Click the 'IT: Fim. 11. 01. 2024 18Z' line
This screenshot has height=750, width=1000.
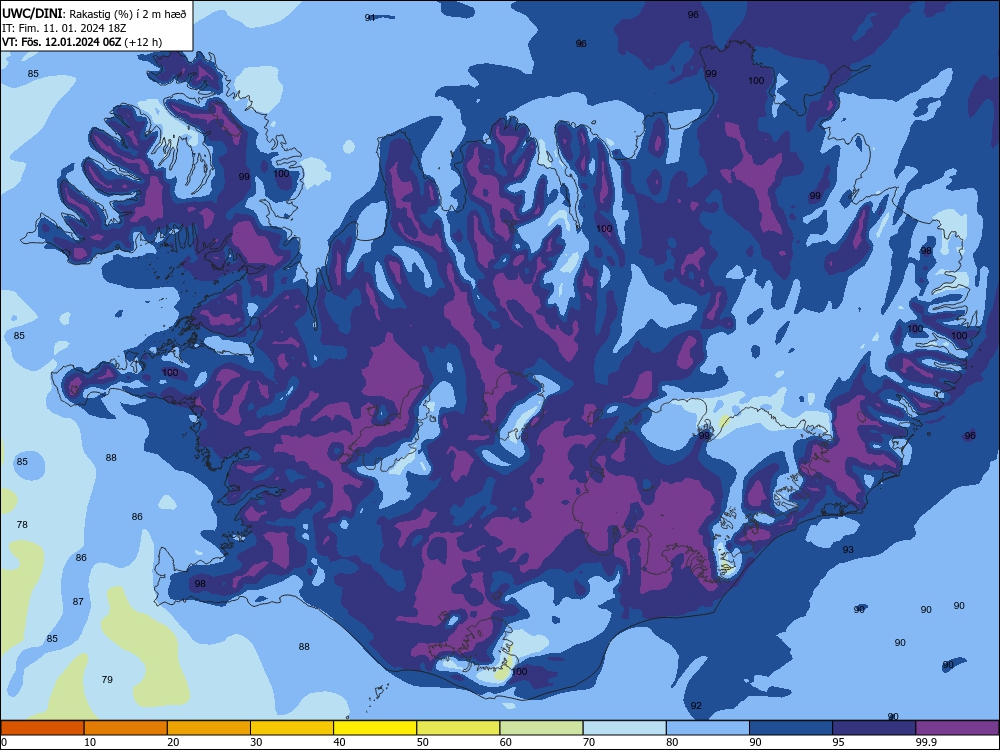click(64, 28)
